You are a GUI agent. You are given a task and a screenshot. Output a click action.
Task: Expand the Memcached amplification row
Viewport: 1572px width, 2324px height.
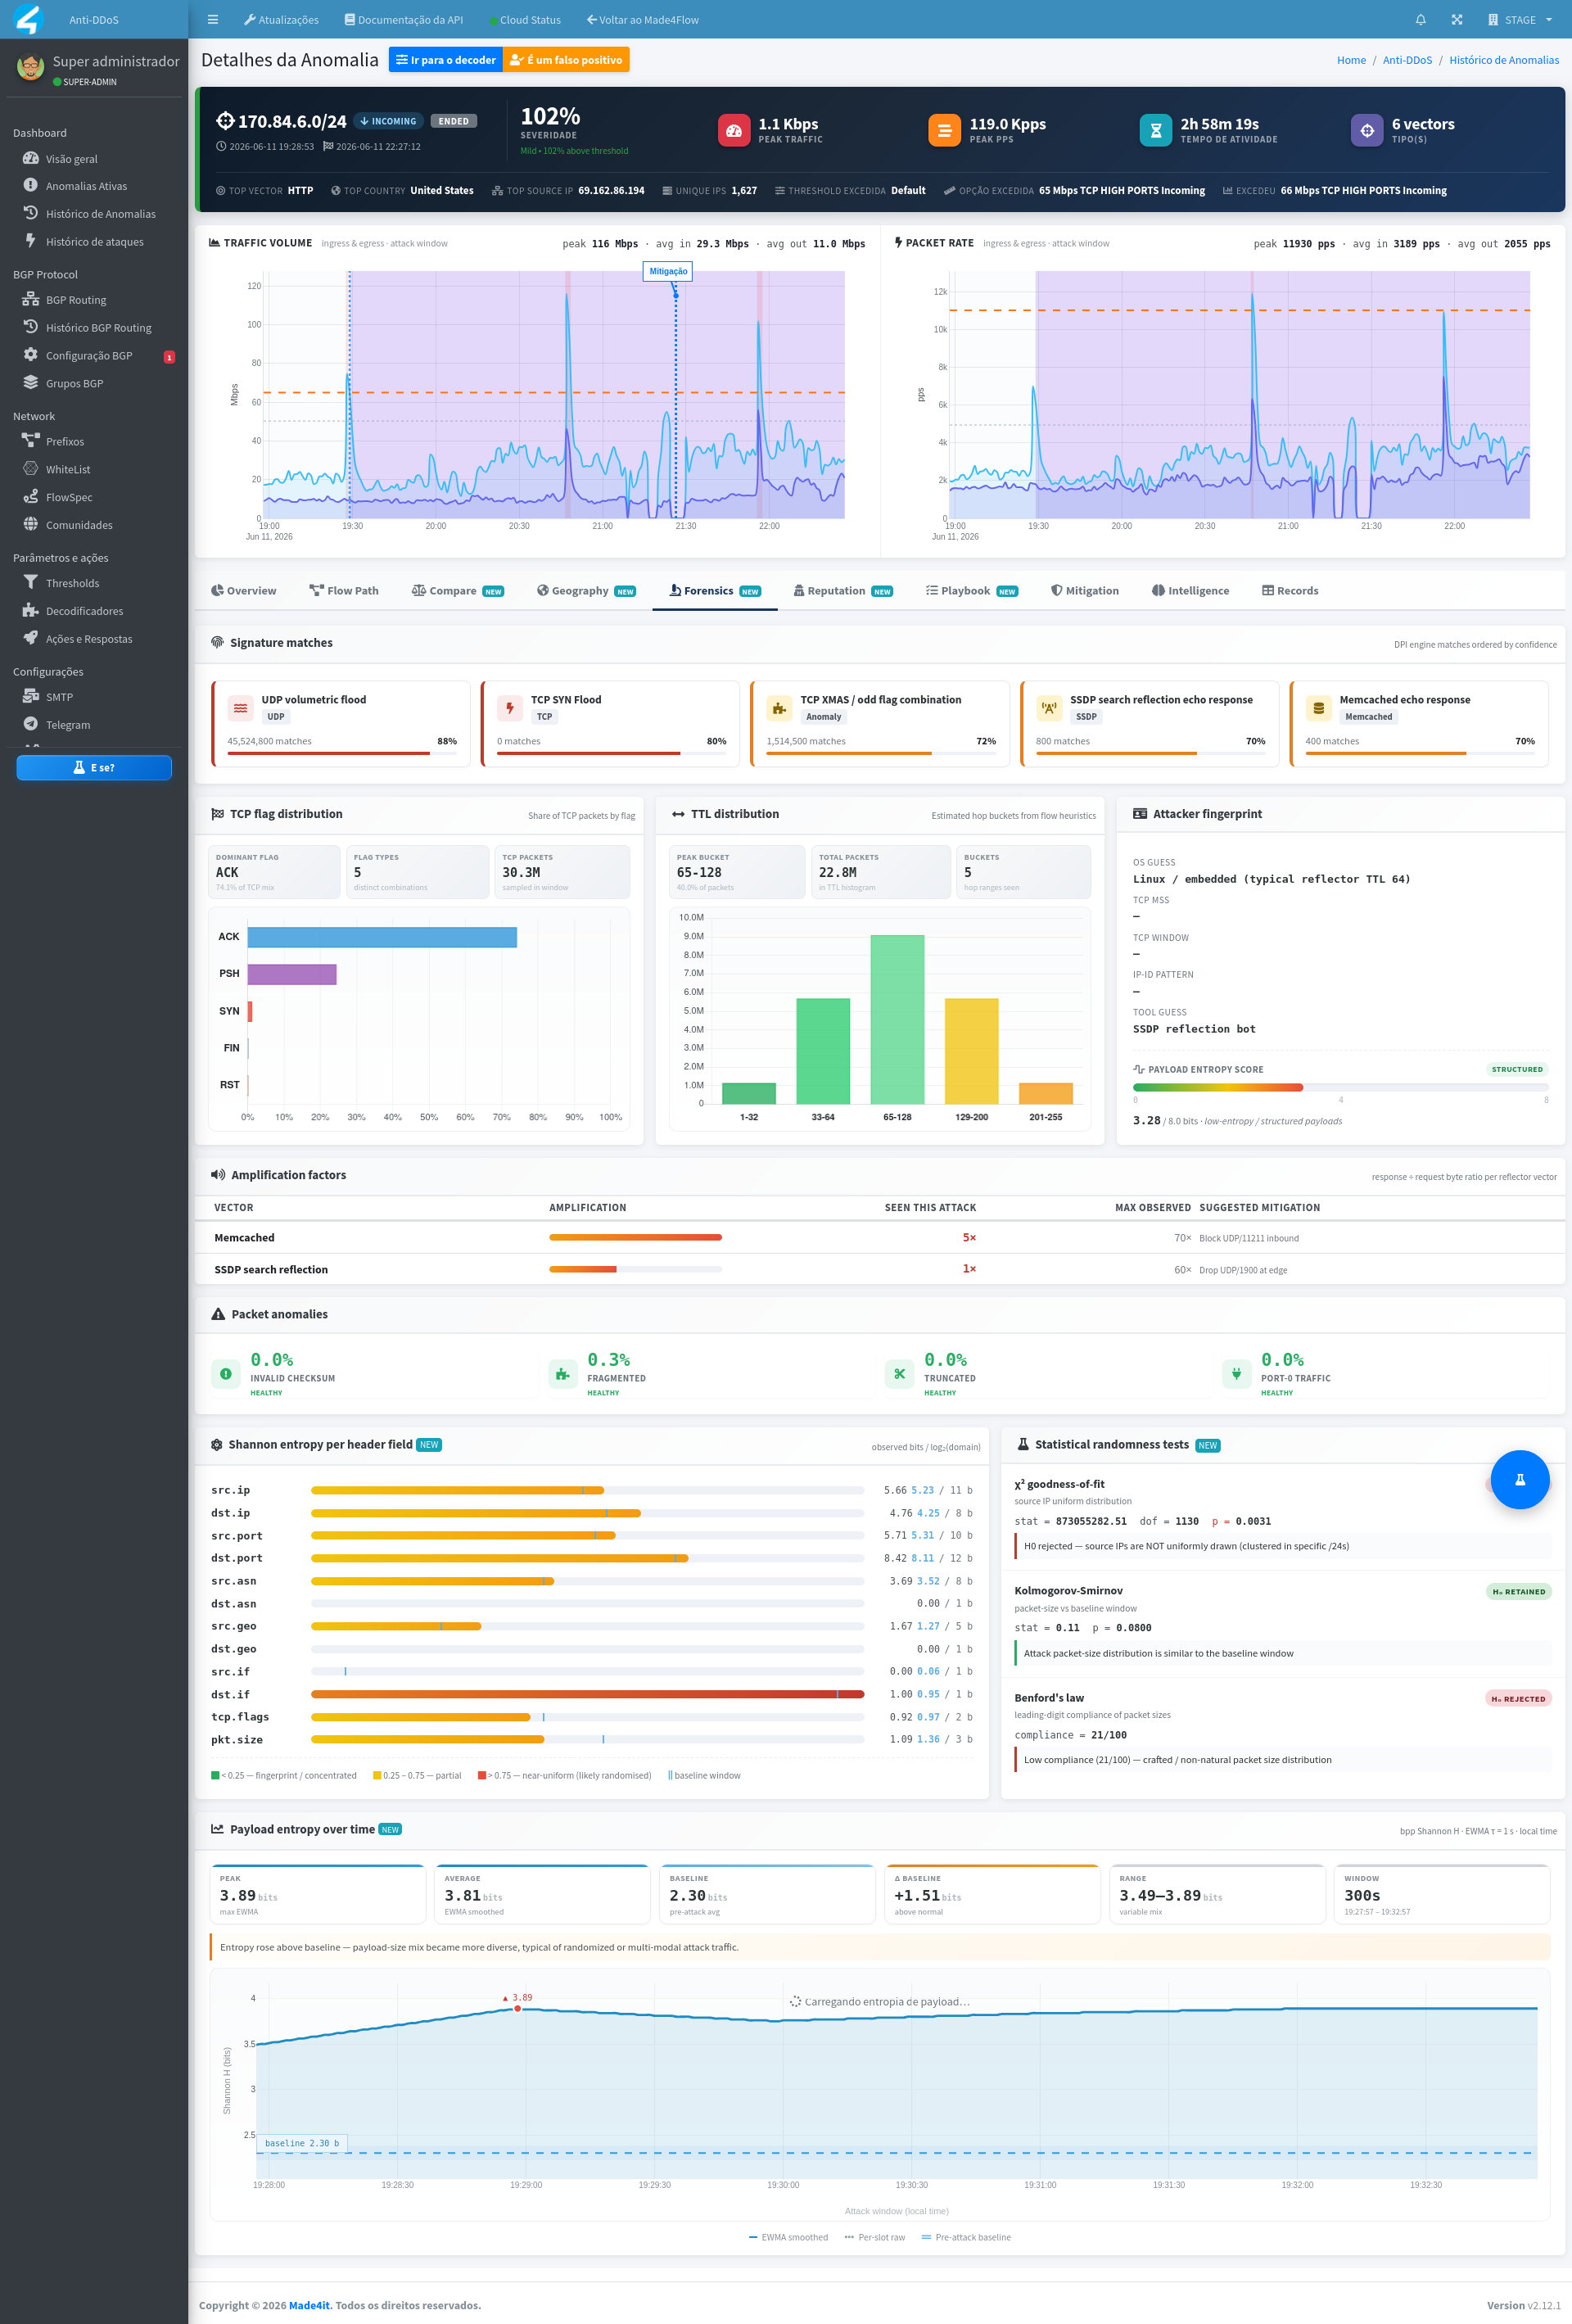coord(879,1238)
